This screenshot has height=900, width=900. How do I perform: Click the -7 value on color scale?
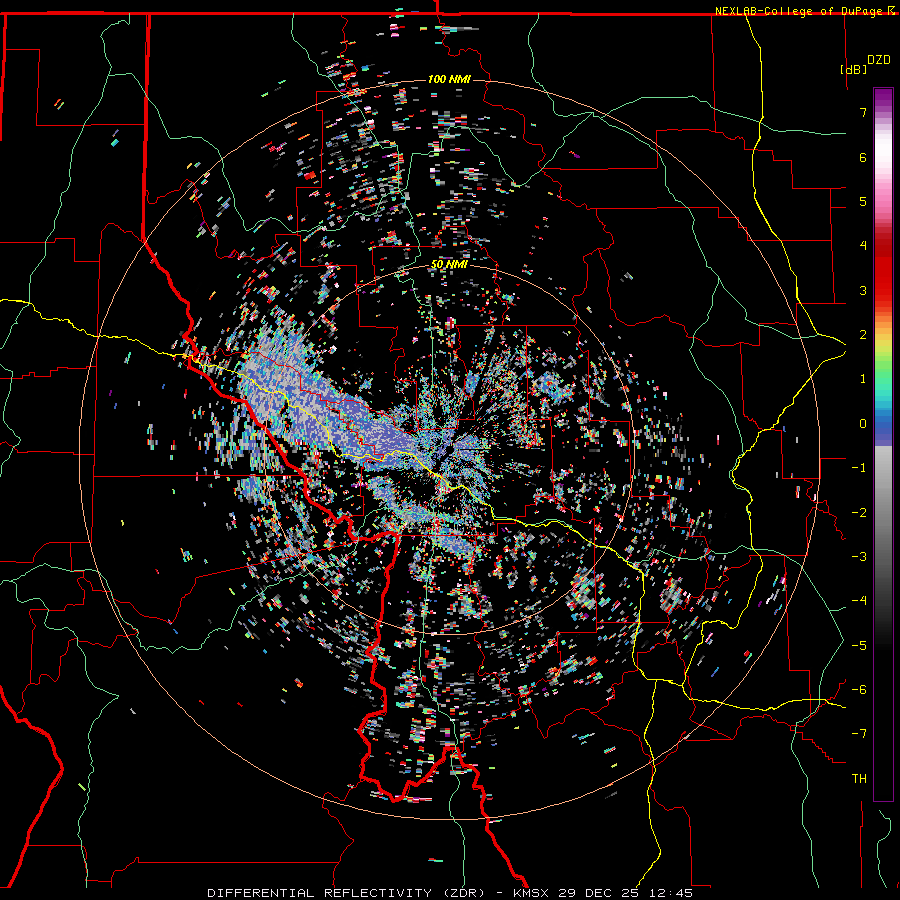859,734
